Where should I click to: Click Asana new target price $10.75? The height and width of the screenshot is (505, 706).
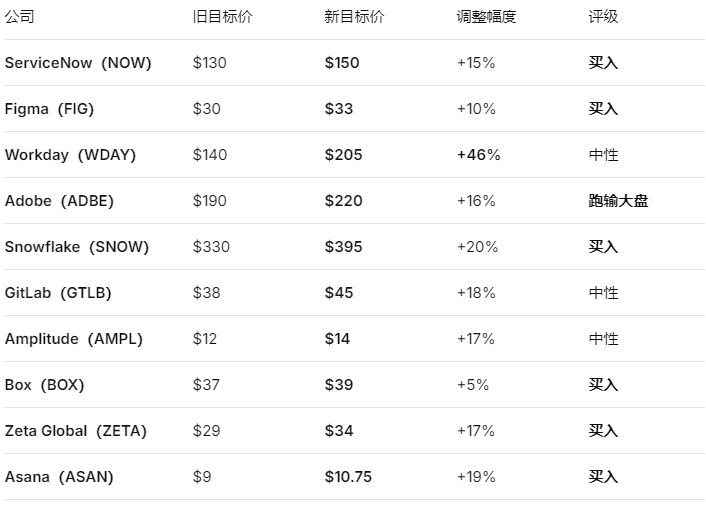pyautogui.click(x=348, y=477)
